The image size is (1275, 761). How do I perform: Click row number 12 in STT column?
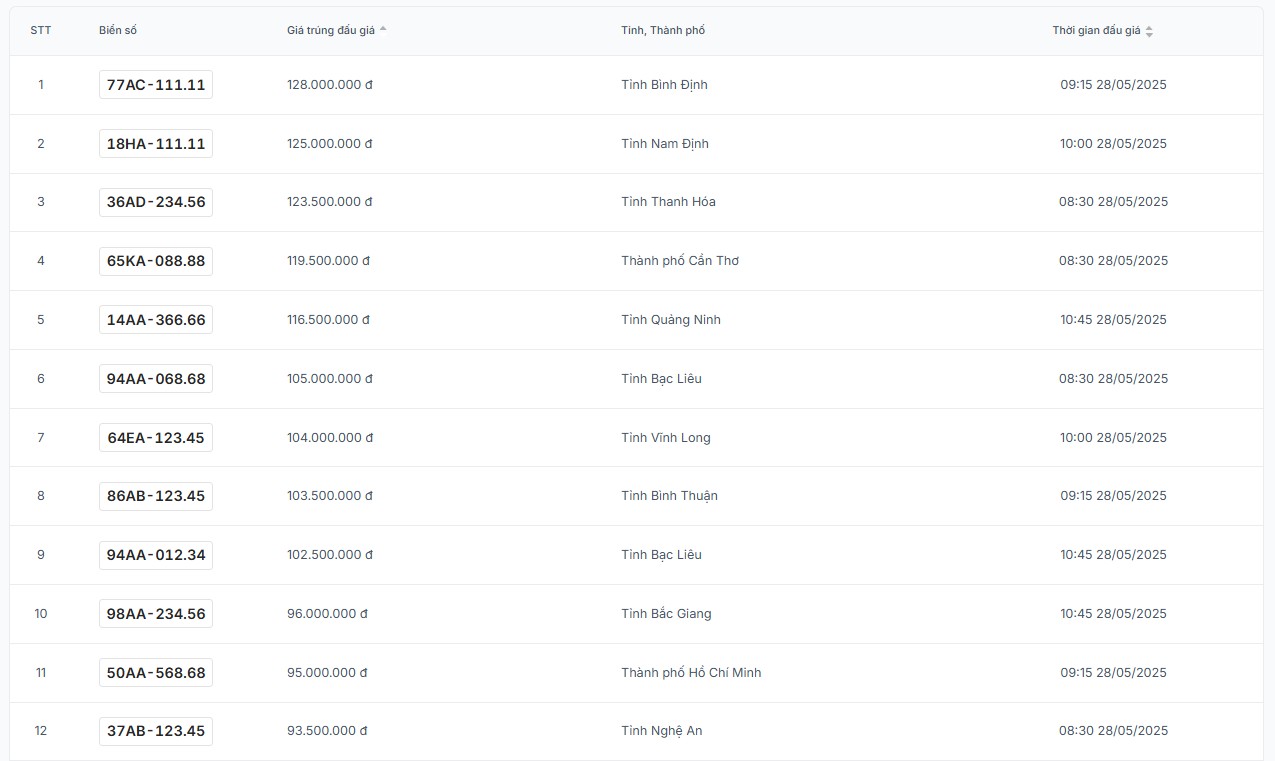[x=41, y=731]
